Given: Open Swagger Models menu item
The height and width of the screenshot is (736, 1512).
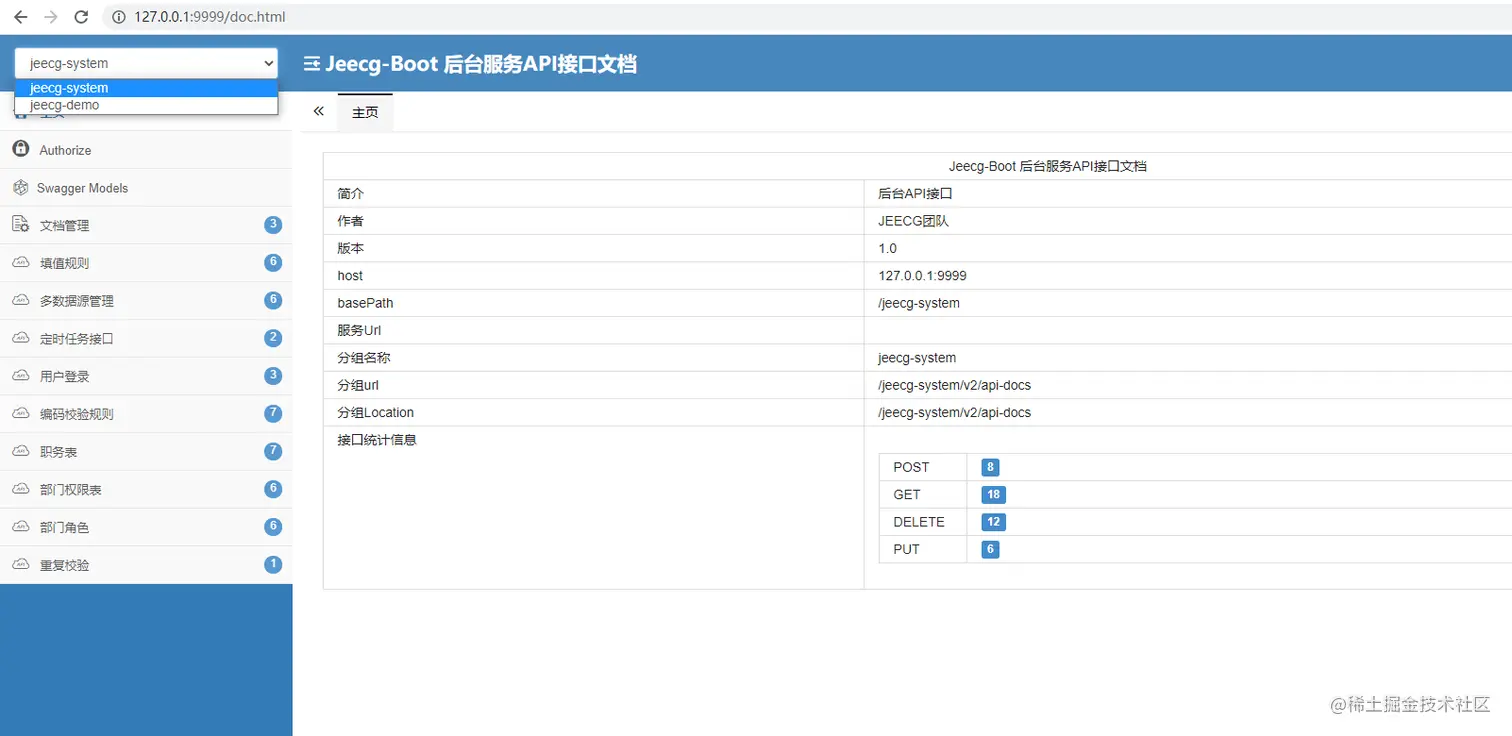Looking at the screenshot, I should click(146, 188).
